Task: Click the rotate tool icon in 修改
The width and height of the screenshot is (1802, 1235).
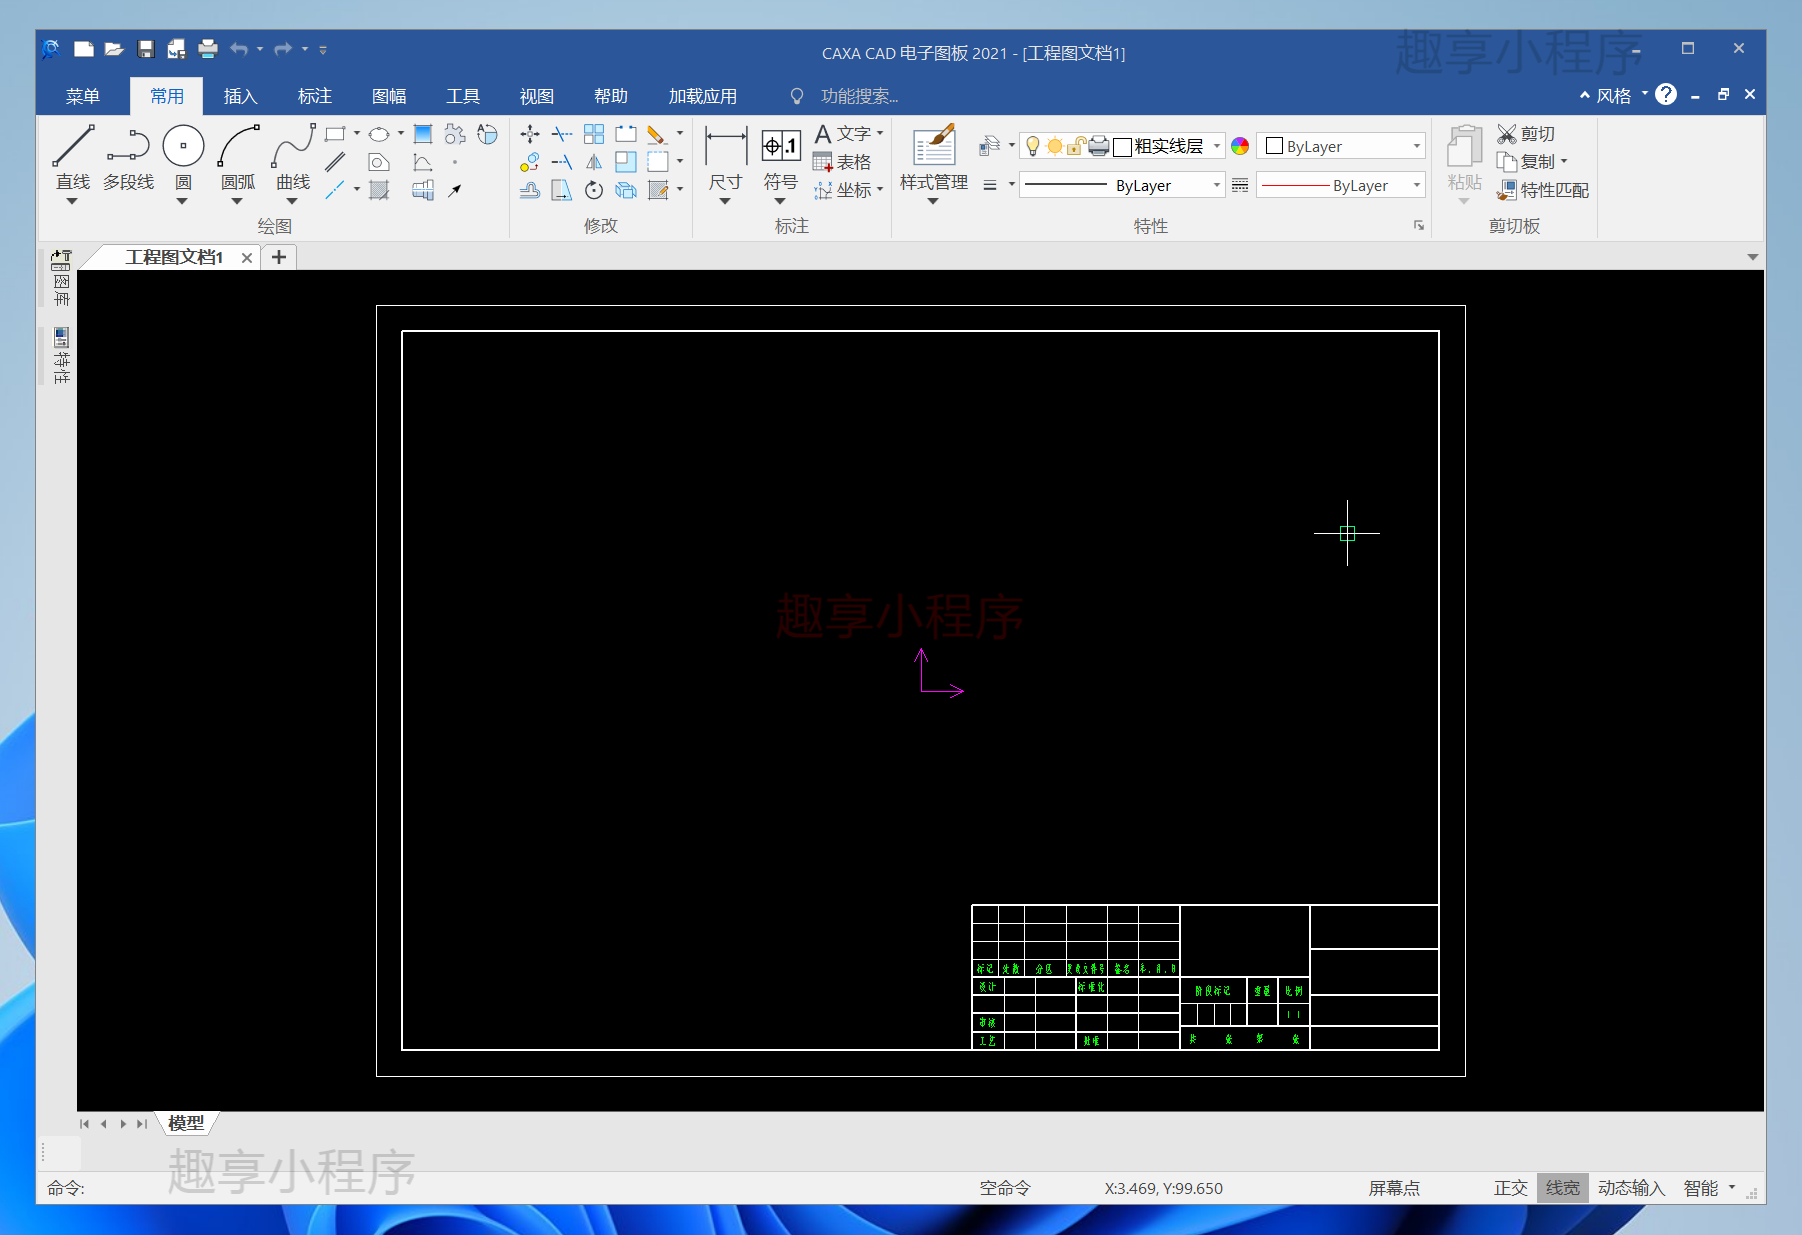Action: 594,189
